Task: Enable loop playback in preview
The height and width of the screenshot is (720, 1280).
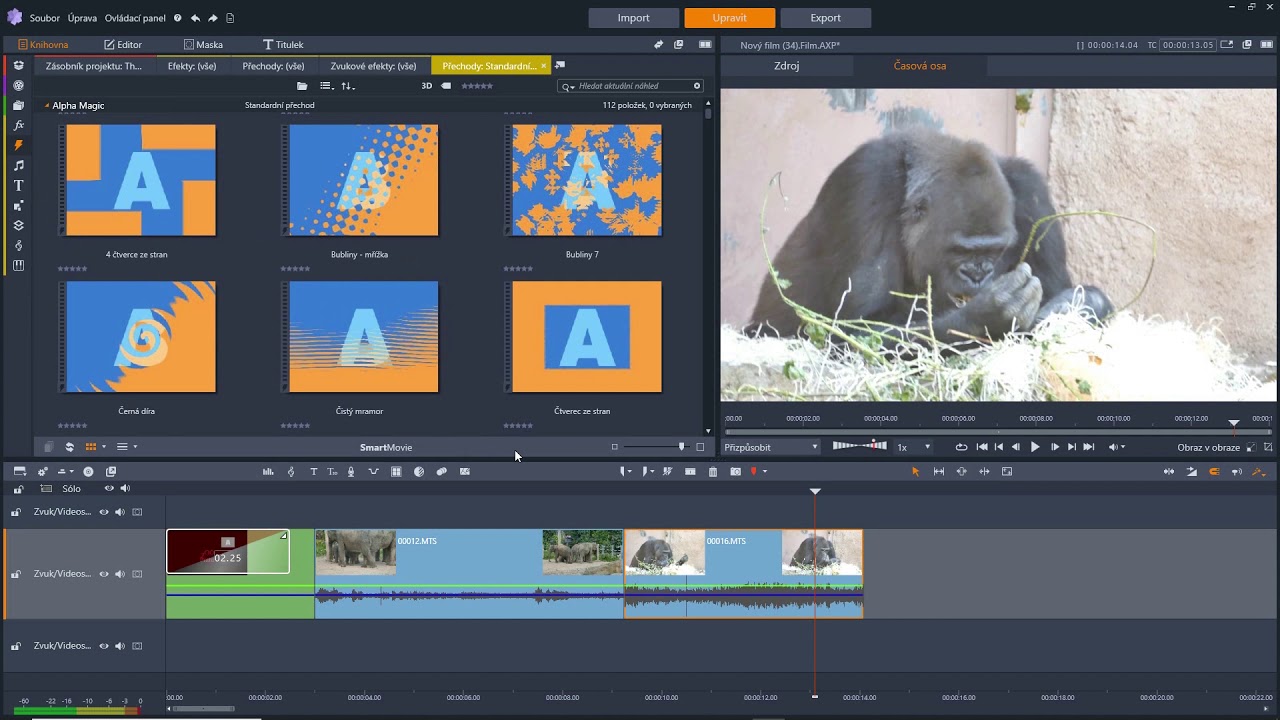Action: (961, 447)
